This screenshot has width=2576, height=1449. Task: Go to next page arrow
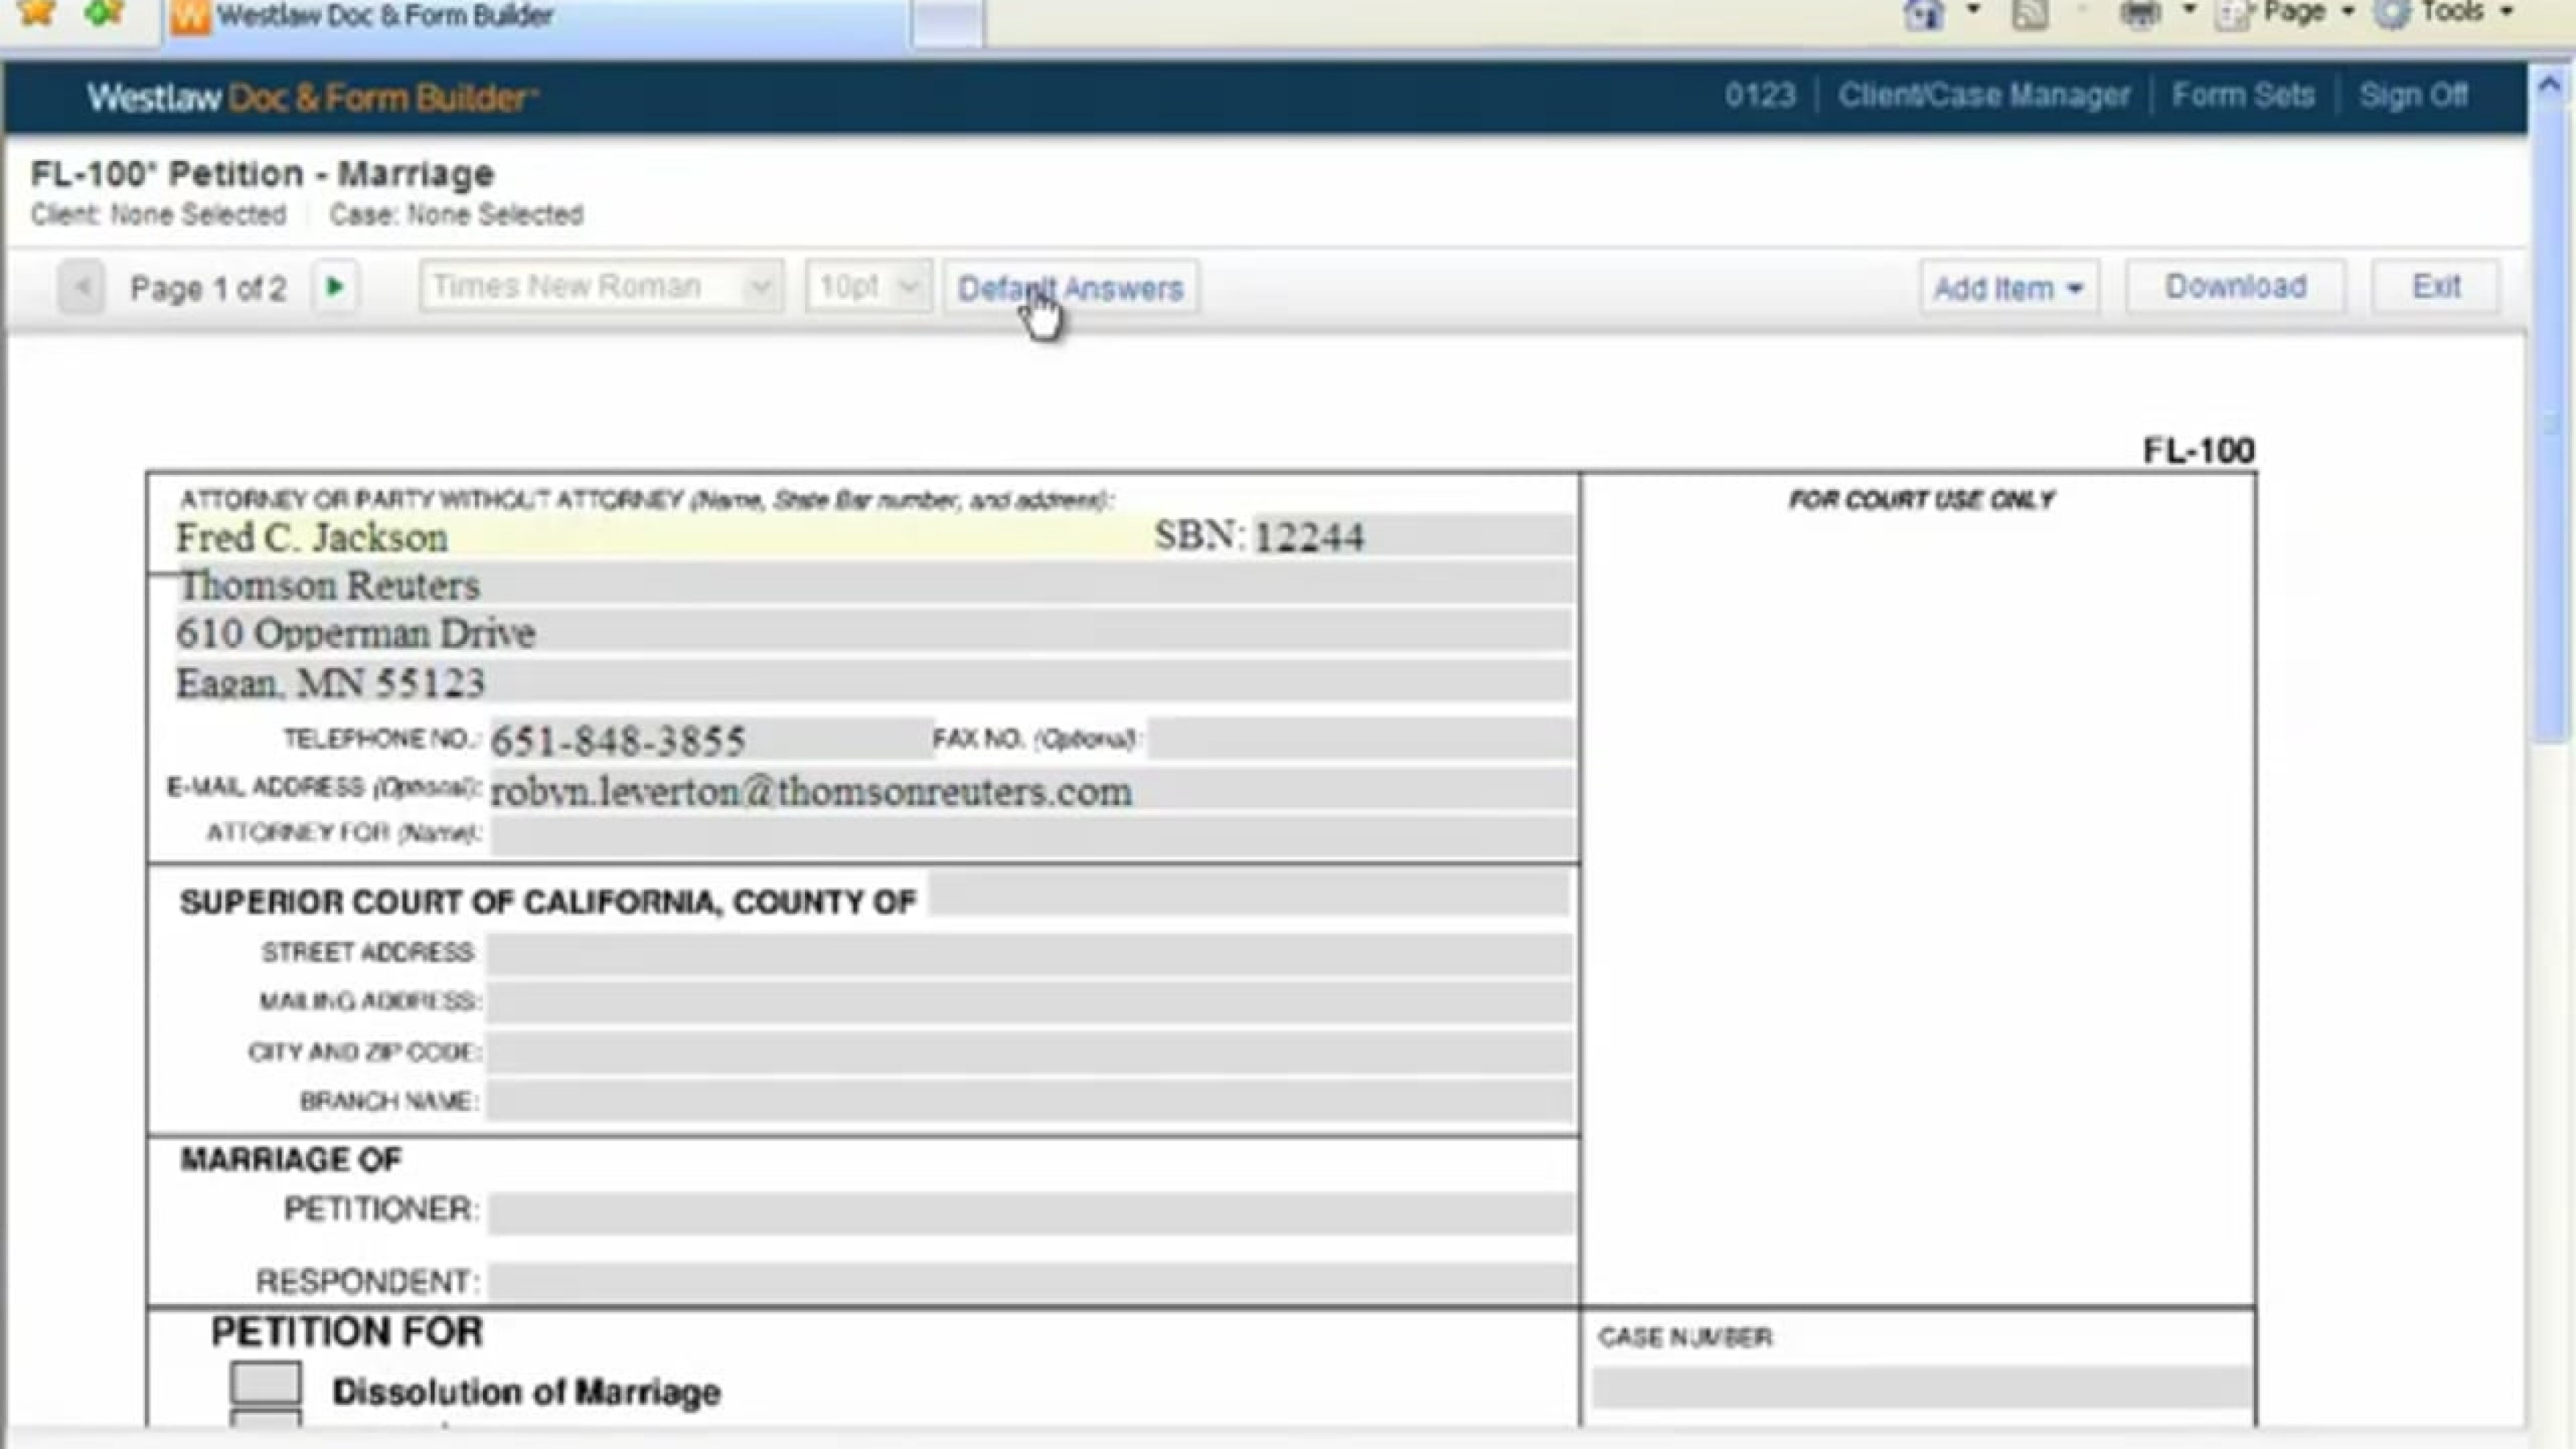click(335, 288)
